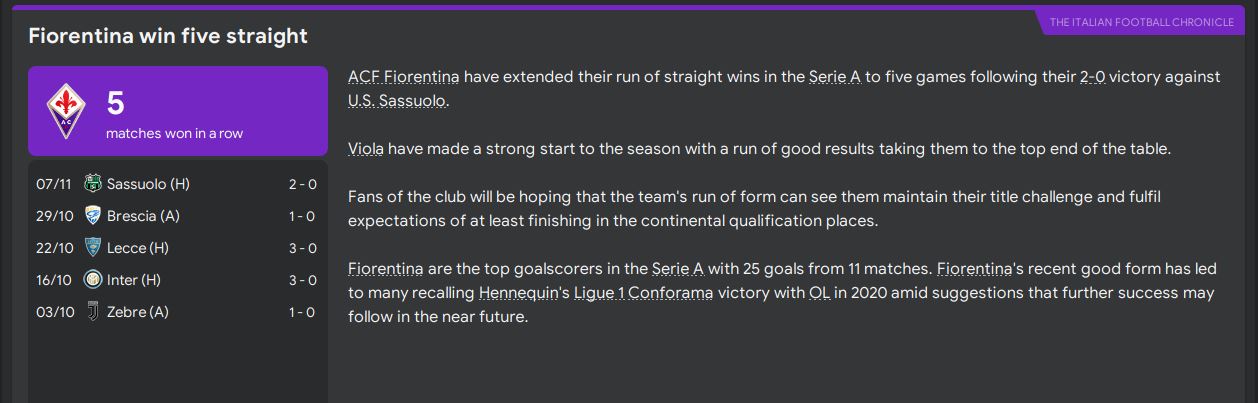View the 3-0 result against Lecce

tap(302, 248)
